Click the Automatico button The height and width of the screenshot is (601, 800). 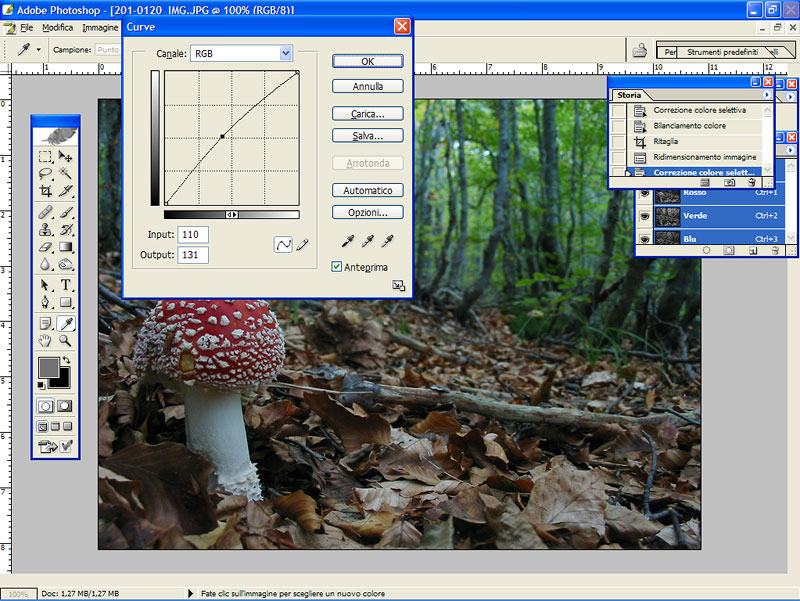pyautogui.click(x=368, y=190)
